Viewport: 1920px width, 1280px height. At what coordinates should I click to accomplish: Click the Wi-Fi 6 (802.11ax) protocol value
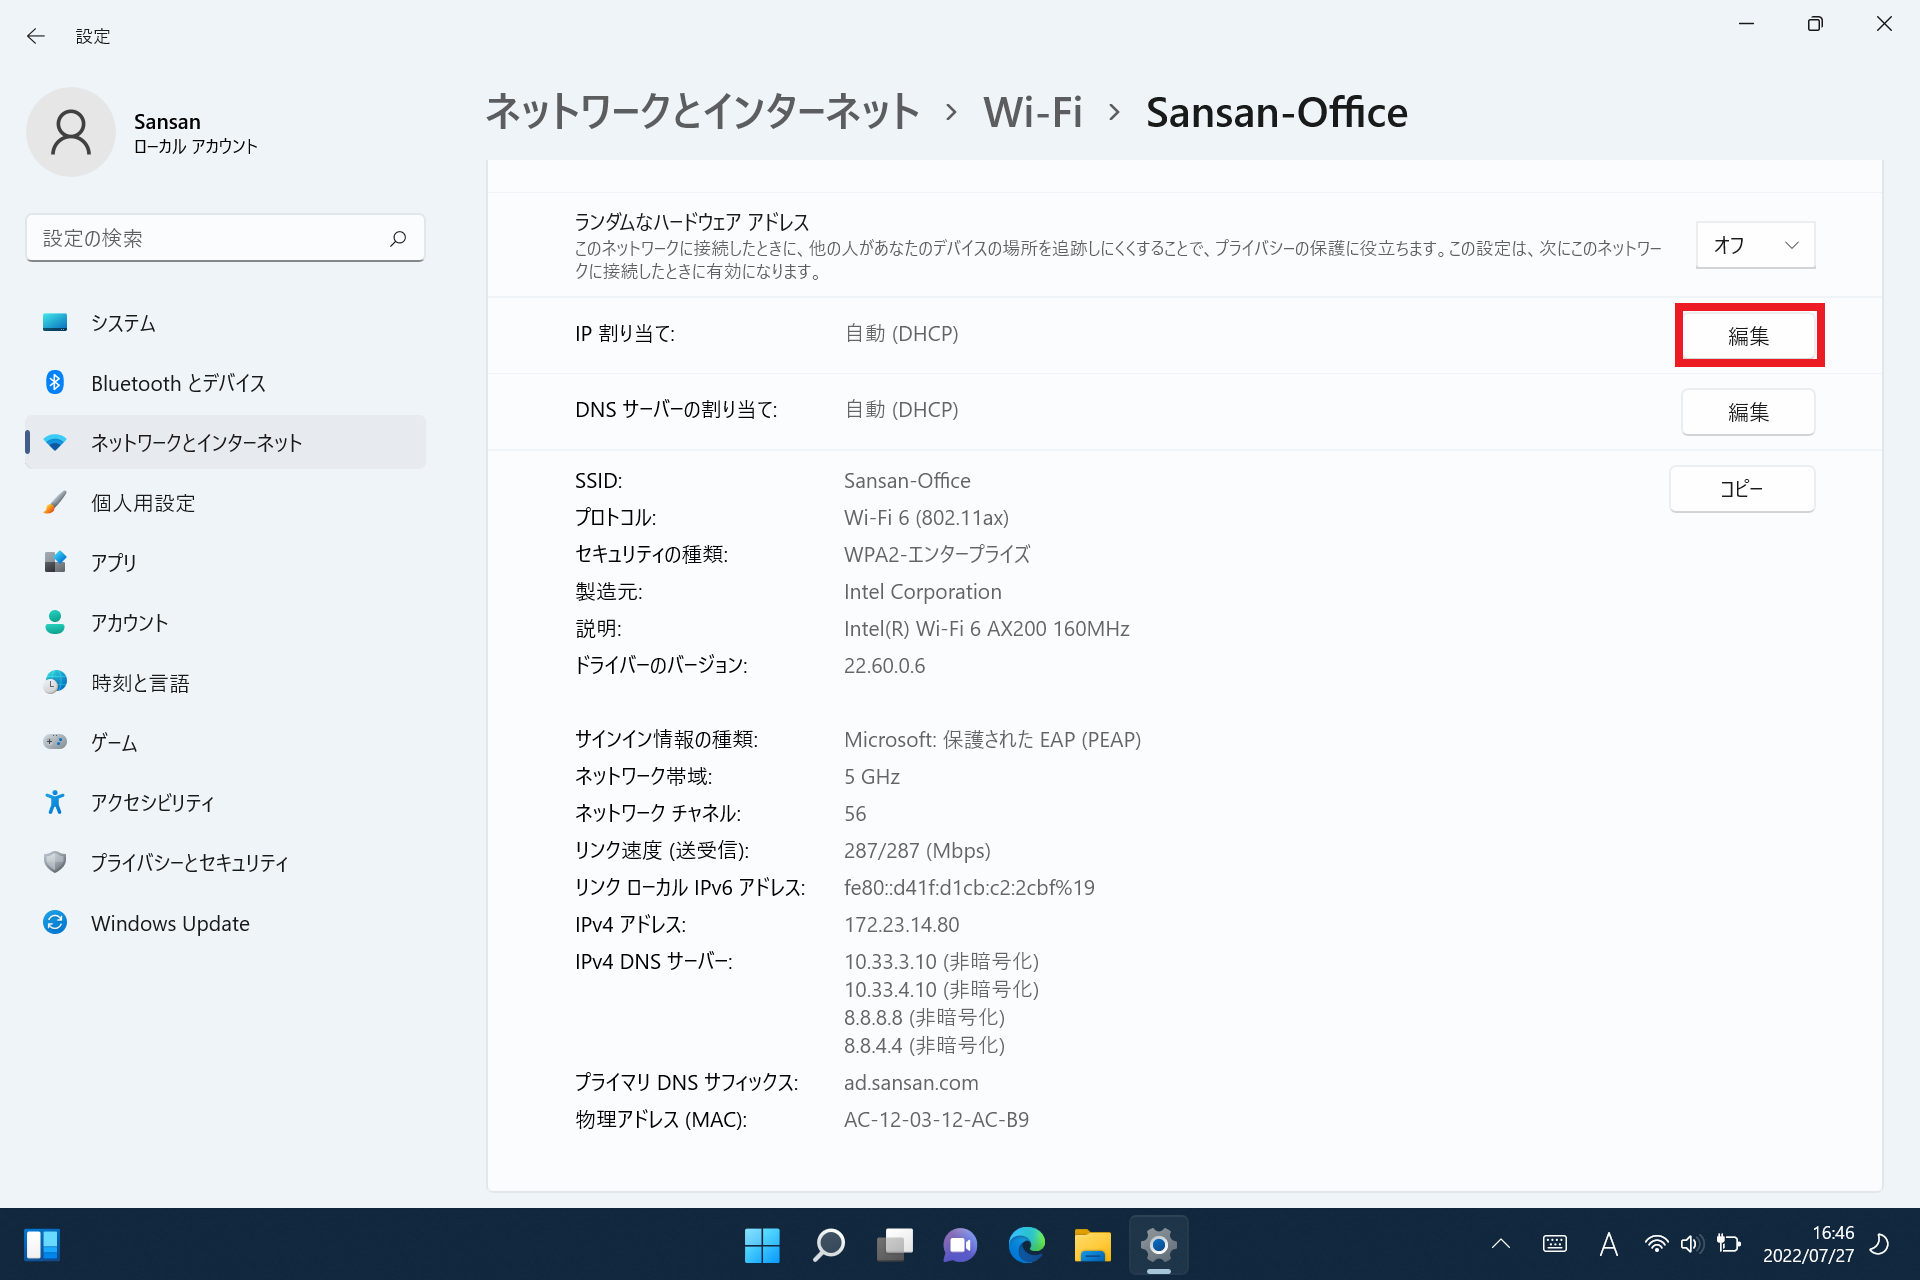926,517
